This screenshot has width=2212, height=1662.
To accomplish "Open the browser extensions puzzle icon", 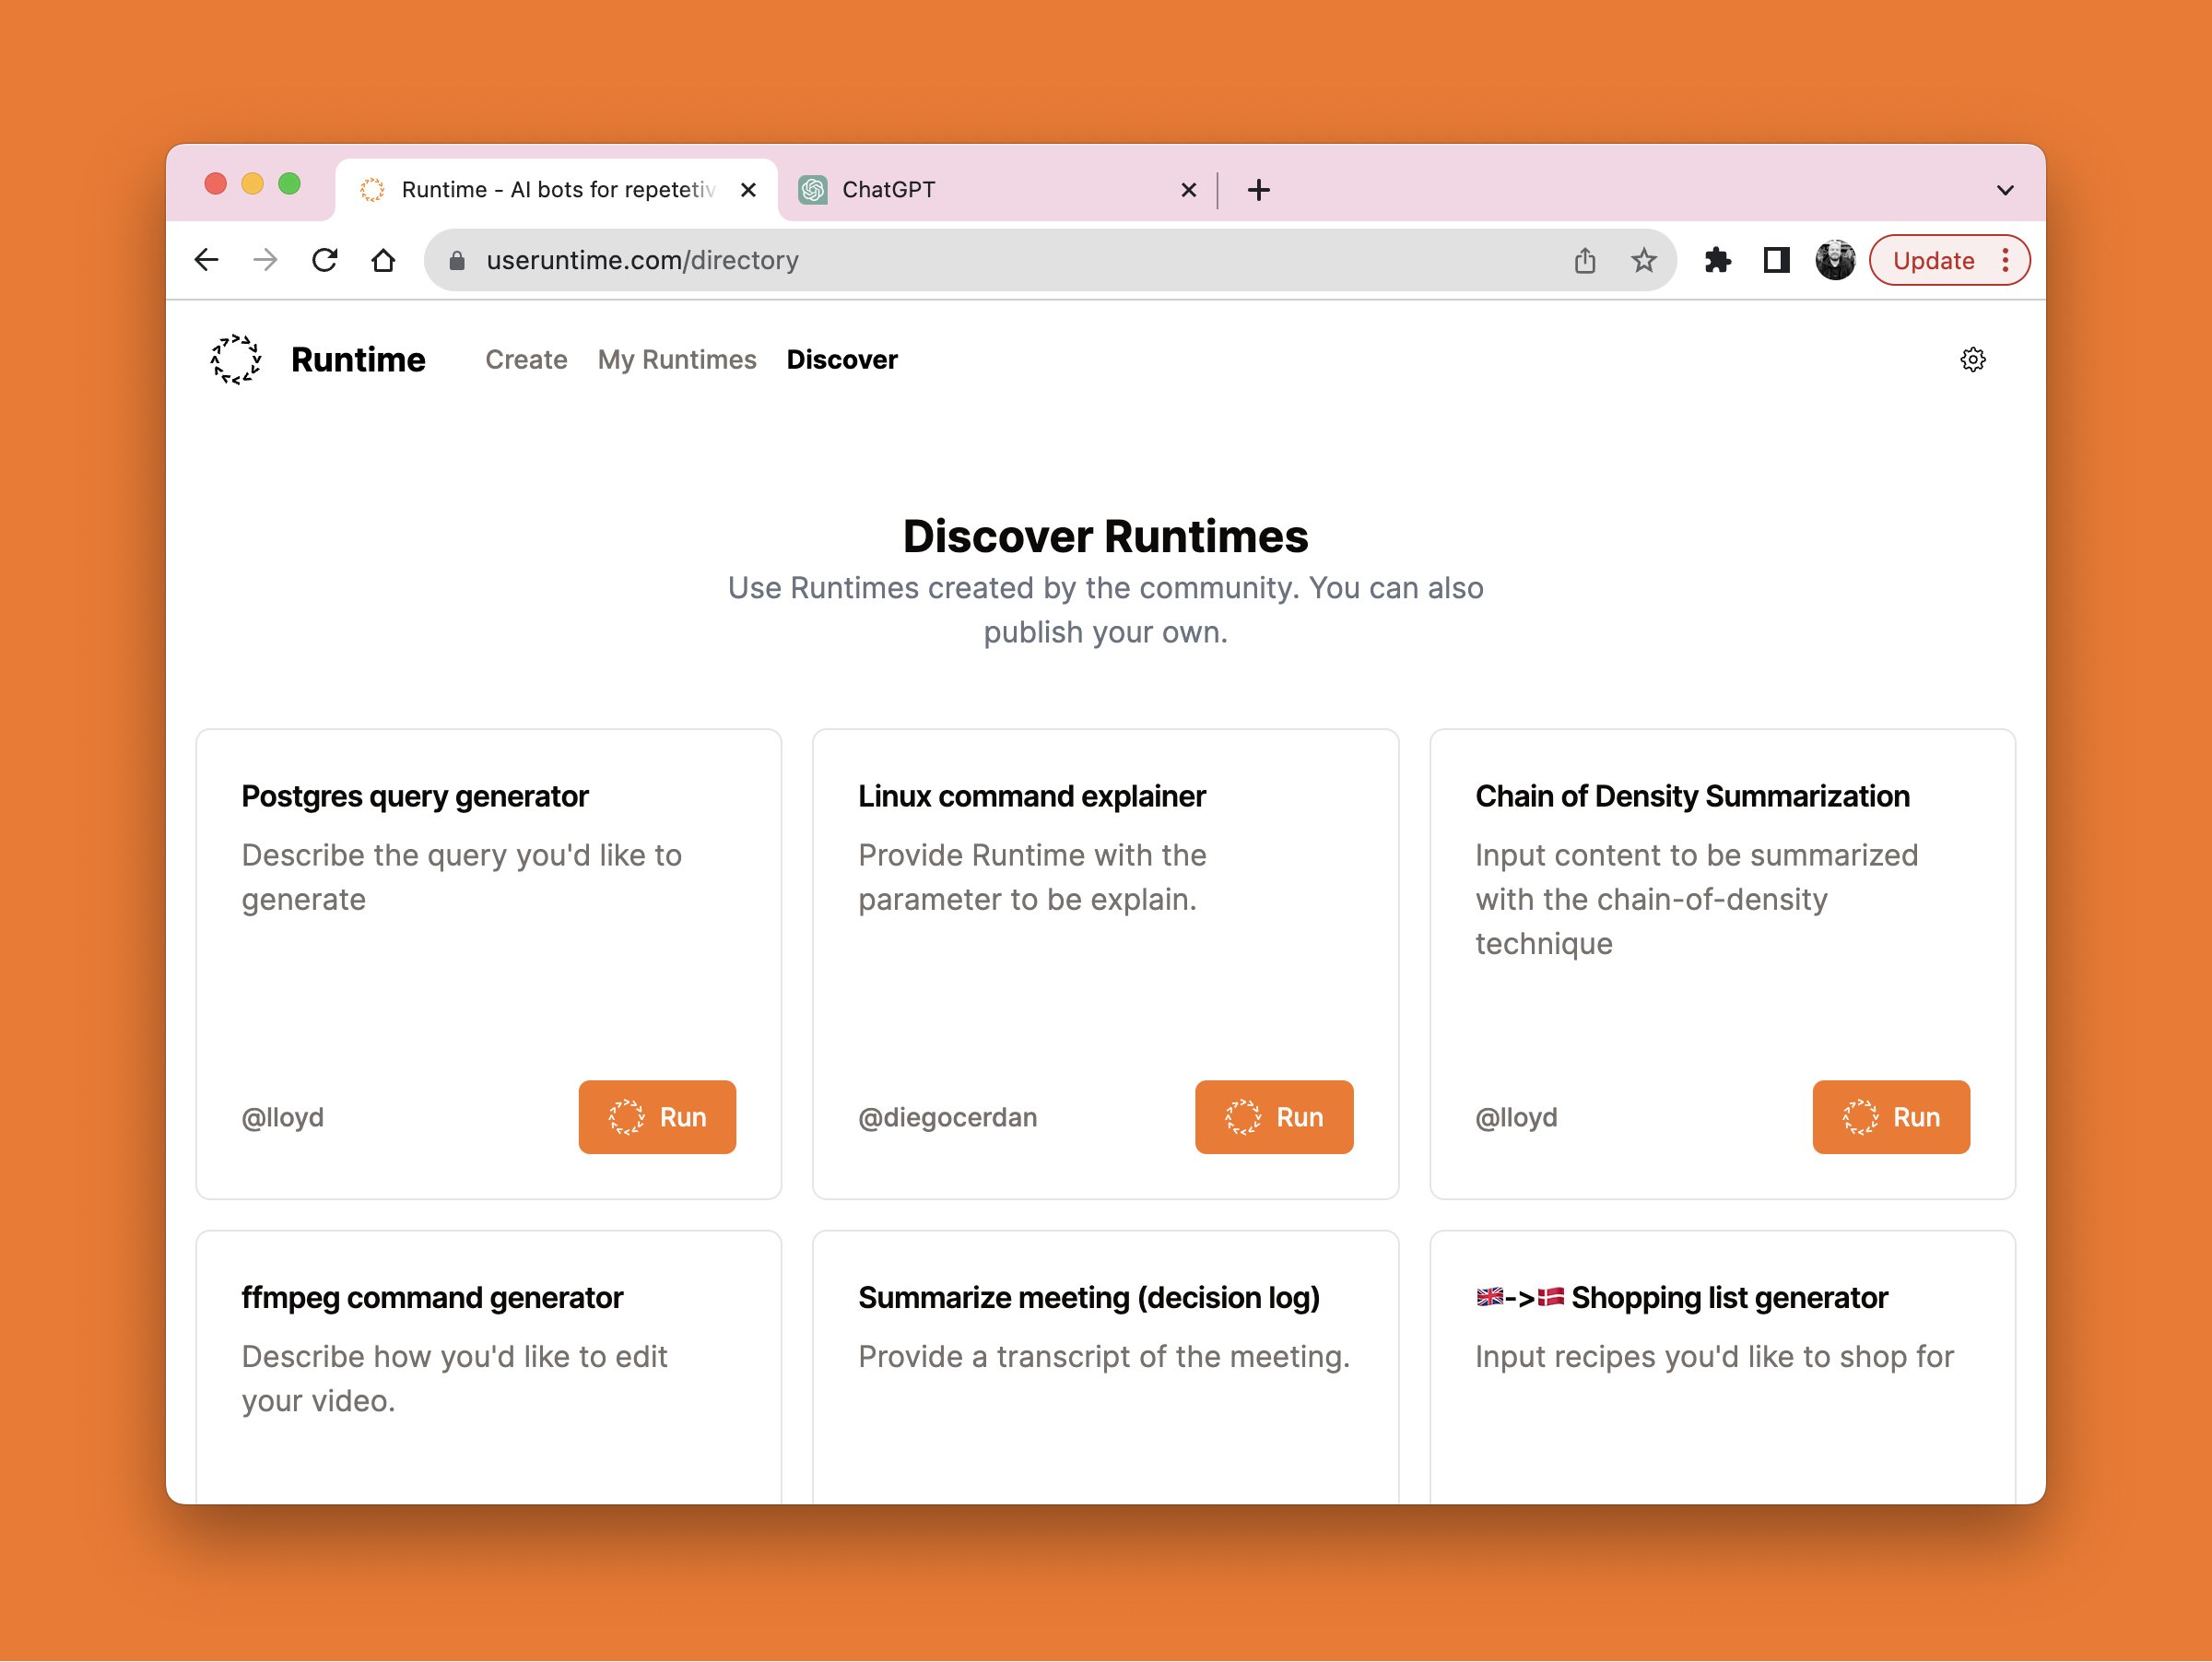I will pos(1718,260).
